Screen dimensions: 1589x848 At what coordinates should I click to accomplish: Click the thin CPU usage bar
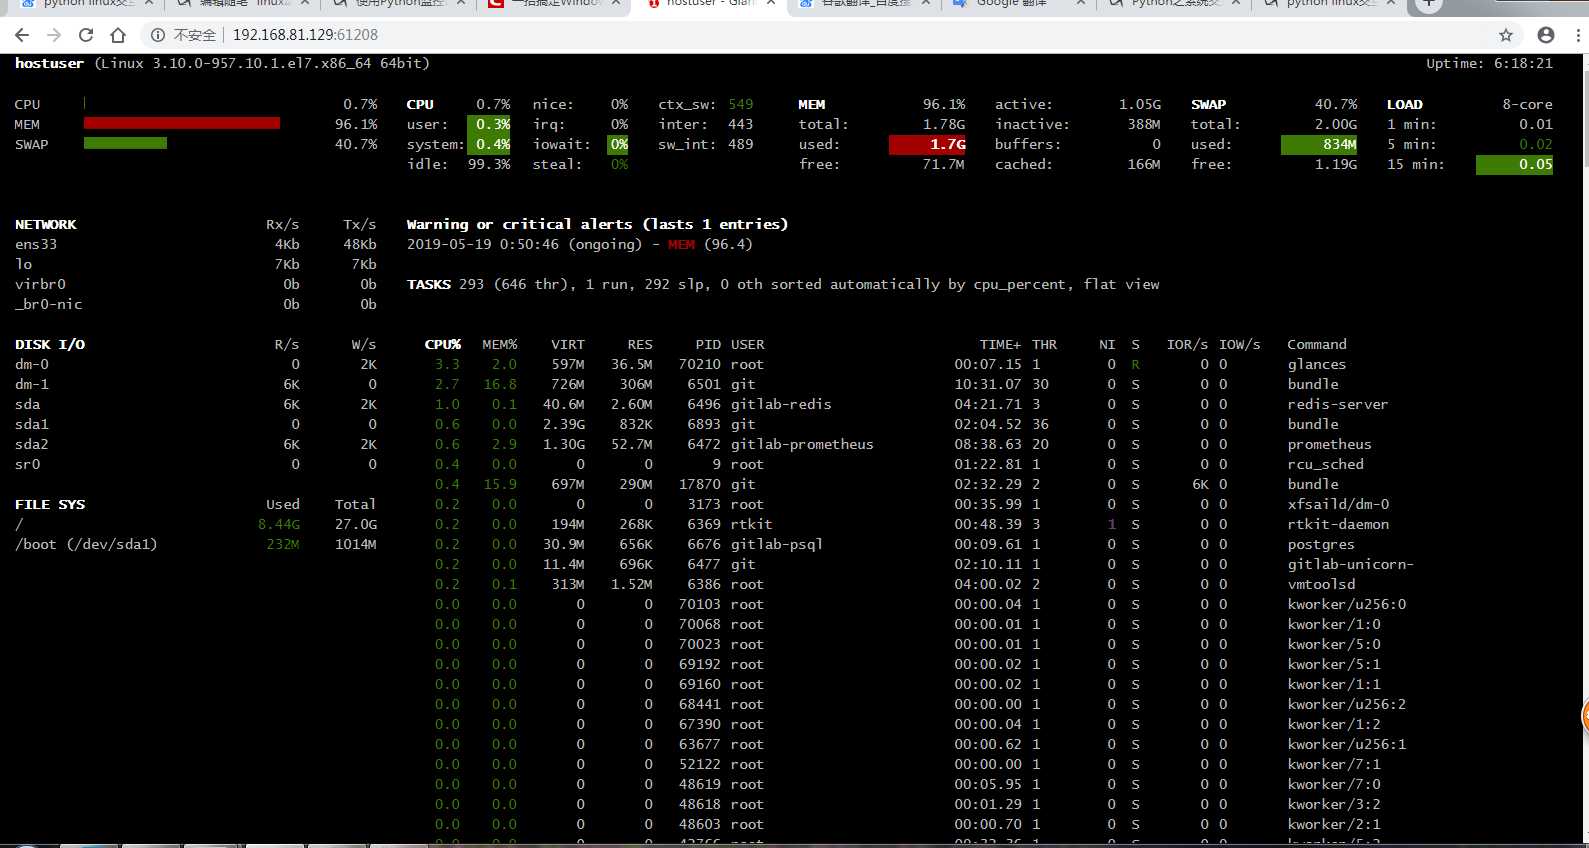[x=85, y=103]
